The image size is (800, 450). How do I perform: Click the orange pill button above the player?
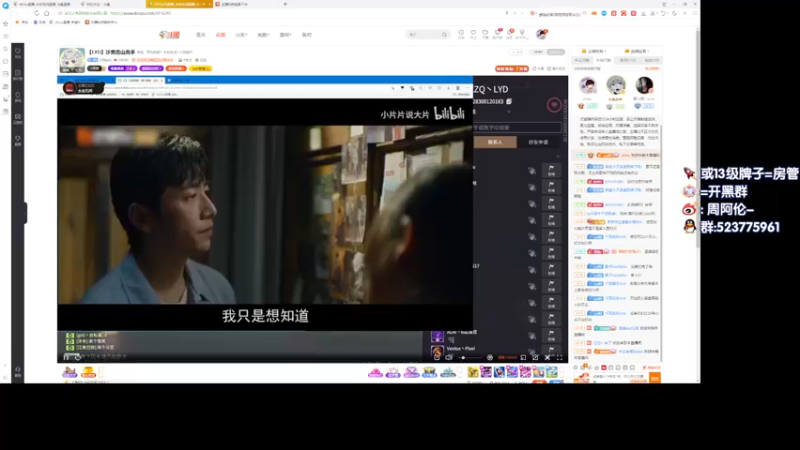[512, 68]
